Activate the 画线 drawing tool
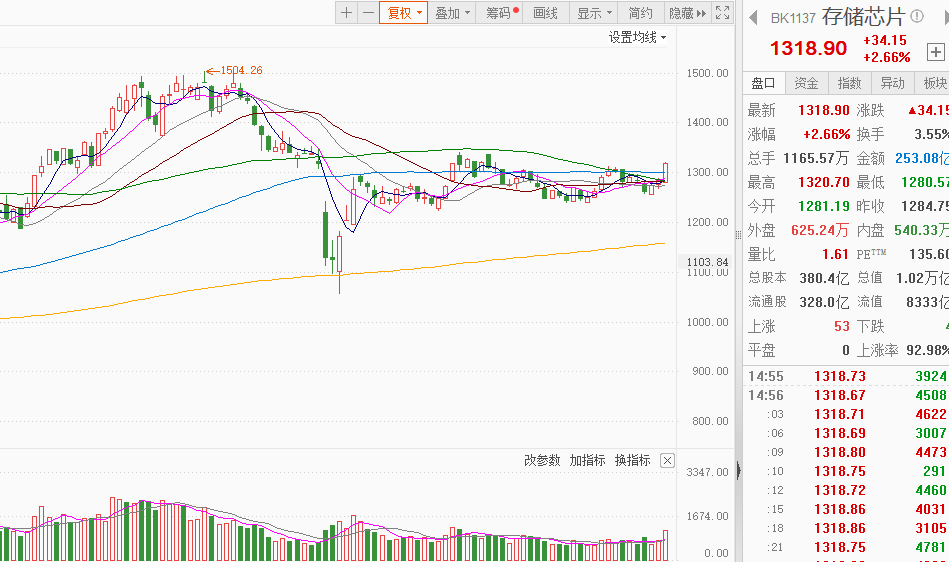 coord(546,13)
